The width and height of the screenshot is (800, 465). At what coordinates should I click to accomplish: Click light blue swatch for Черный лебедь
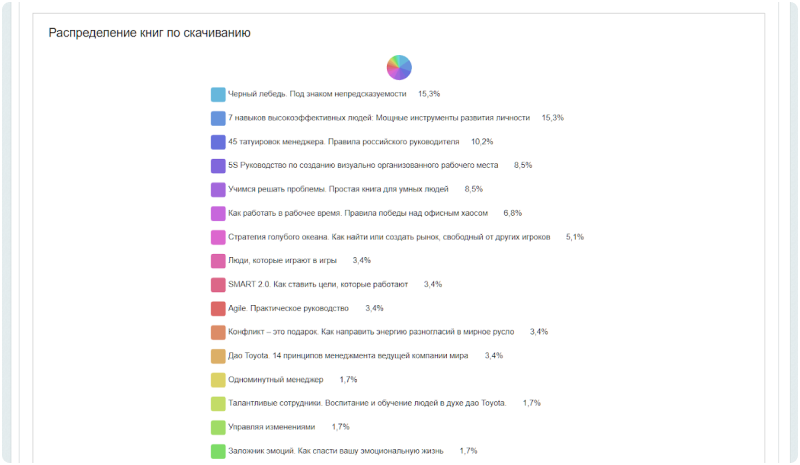coord(218,94)
